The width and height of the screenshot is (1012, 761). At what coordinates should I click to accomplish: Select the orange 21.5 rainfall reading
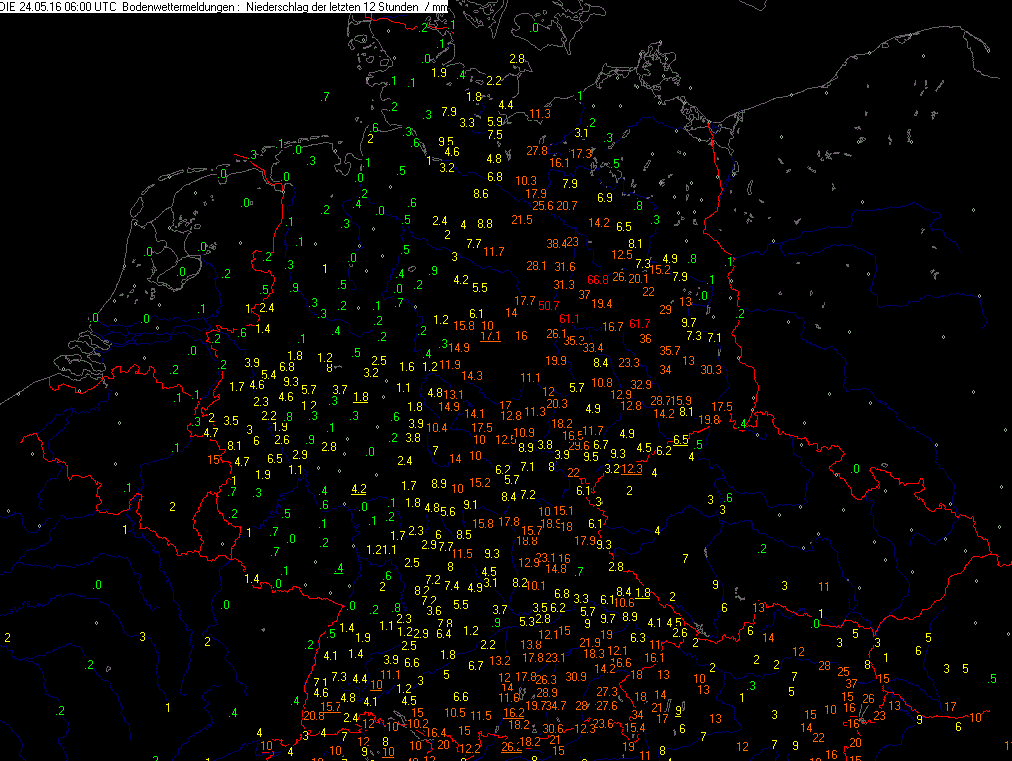522,220
